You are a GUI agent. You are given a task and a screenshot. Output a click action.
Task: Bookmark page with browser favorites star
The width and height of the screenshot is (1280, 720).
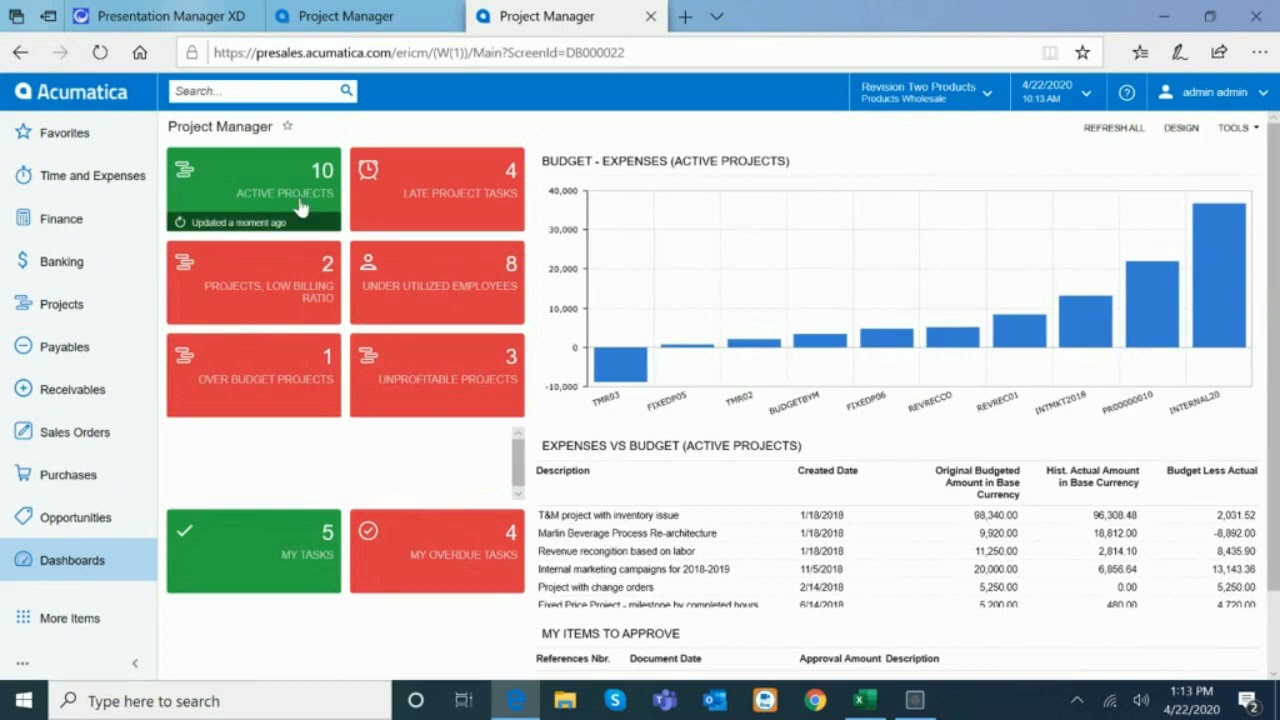coord(1082,52)
